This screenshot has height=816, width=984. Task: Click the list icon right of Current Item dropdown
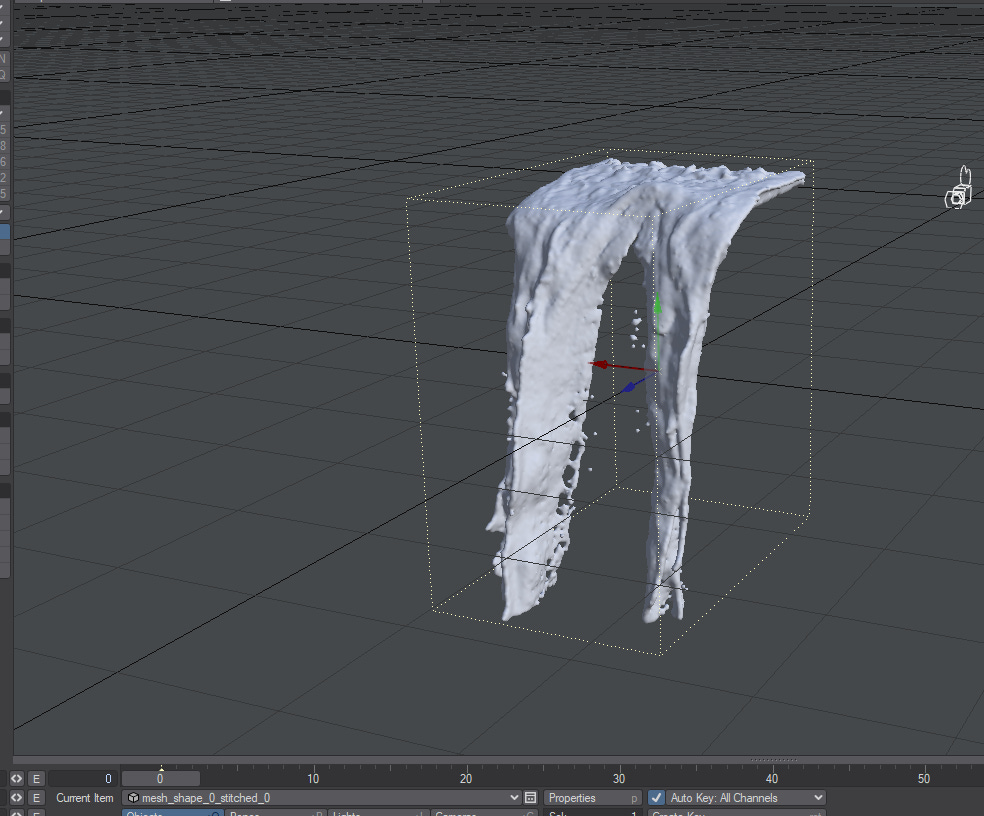(530, 797)
